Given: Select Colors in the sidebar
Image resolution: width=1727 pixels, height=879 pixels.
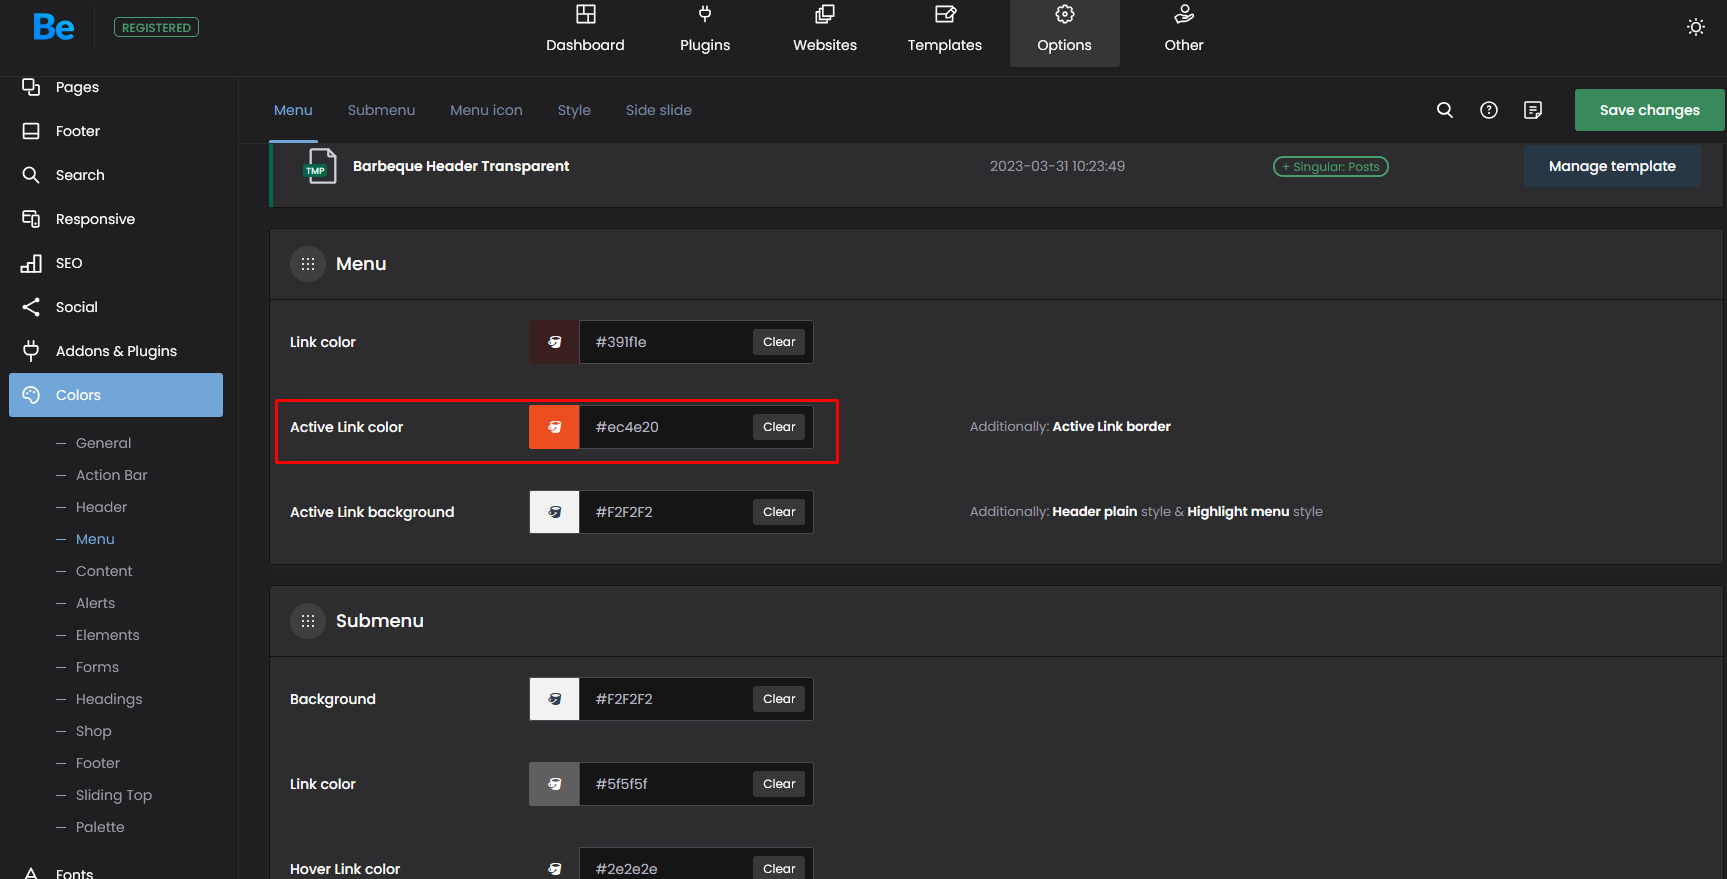Looking at the screenshot, I should (116, 395).
